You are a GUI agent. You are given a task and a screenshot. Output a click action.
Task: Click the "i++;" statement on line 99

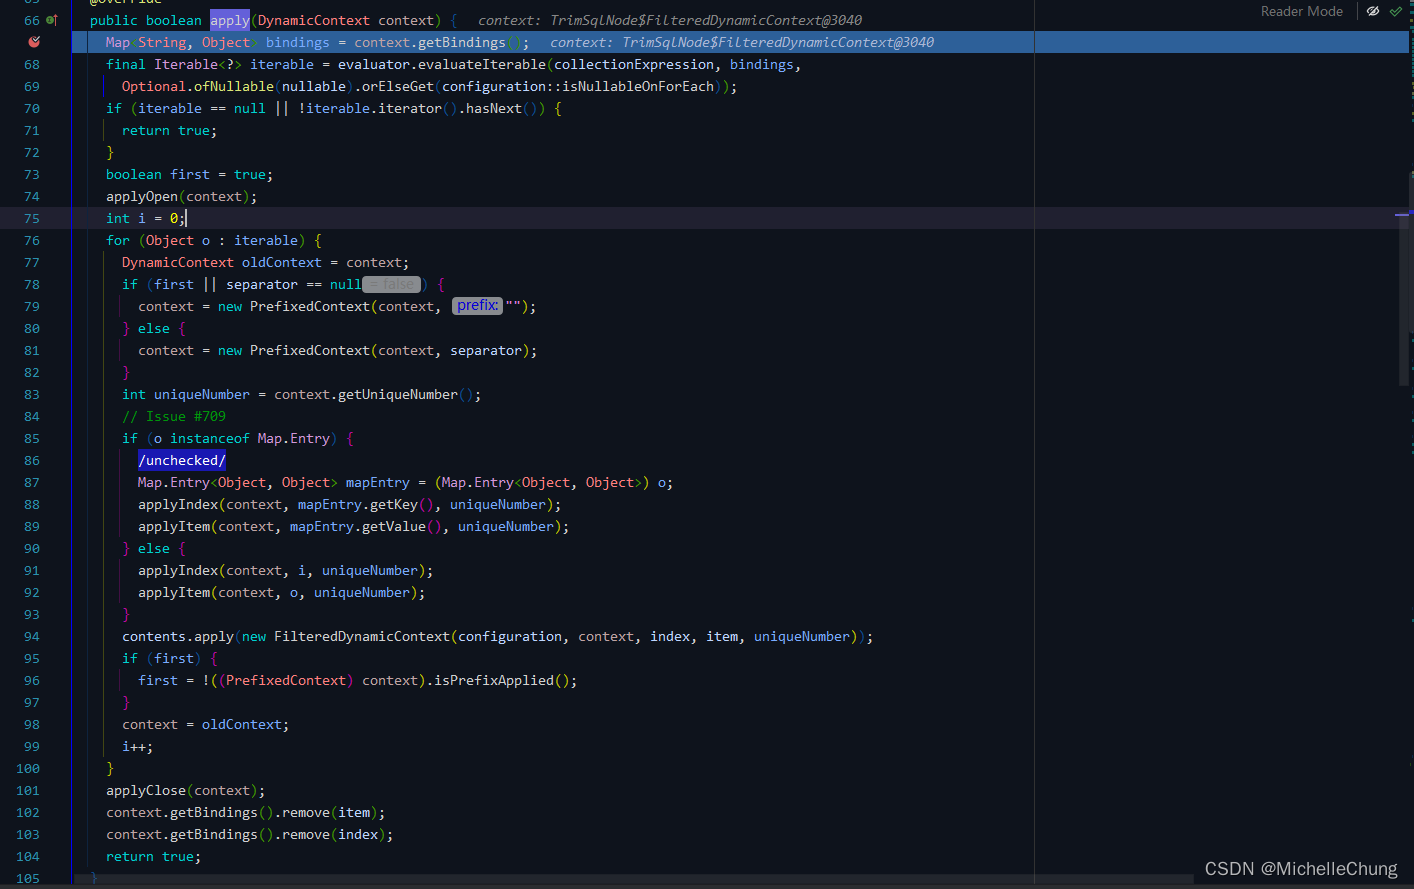click(138, 746)
